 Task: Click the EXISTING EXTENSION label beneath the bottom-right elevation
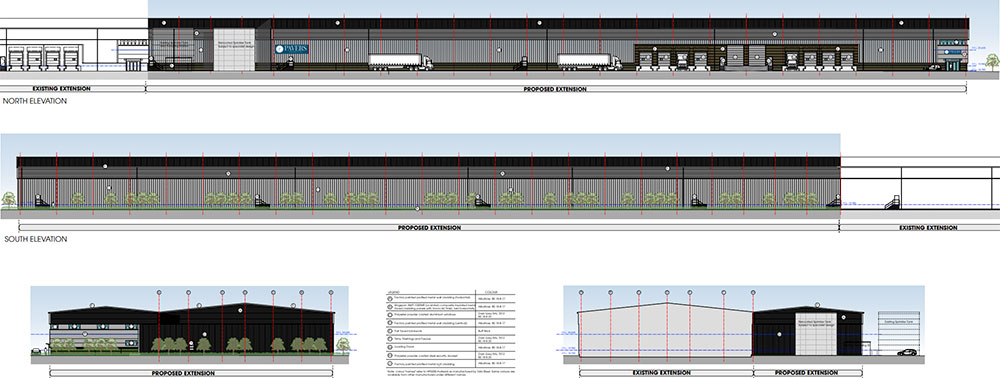point(661,372)
